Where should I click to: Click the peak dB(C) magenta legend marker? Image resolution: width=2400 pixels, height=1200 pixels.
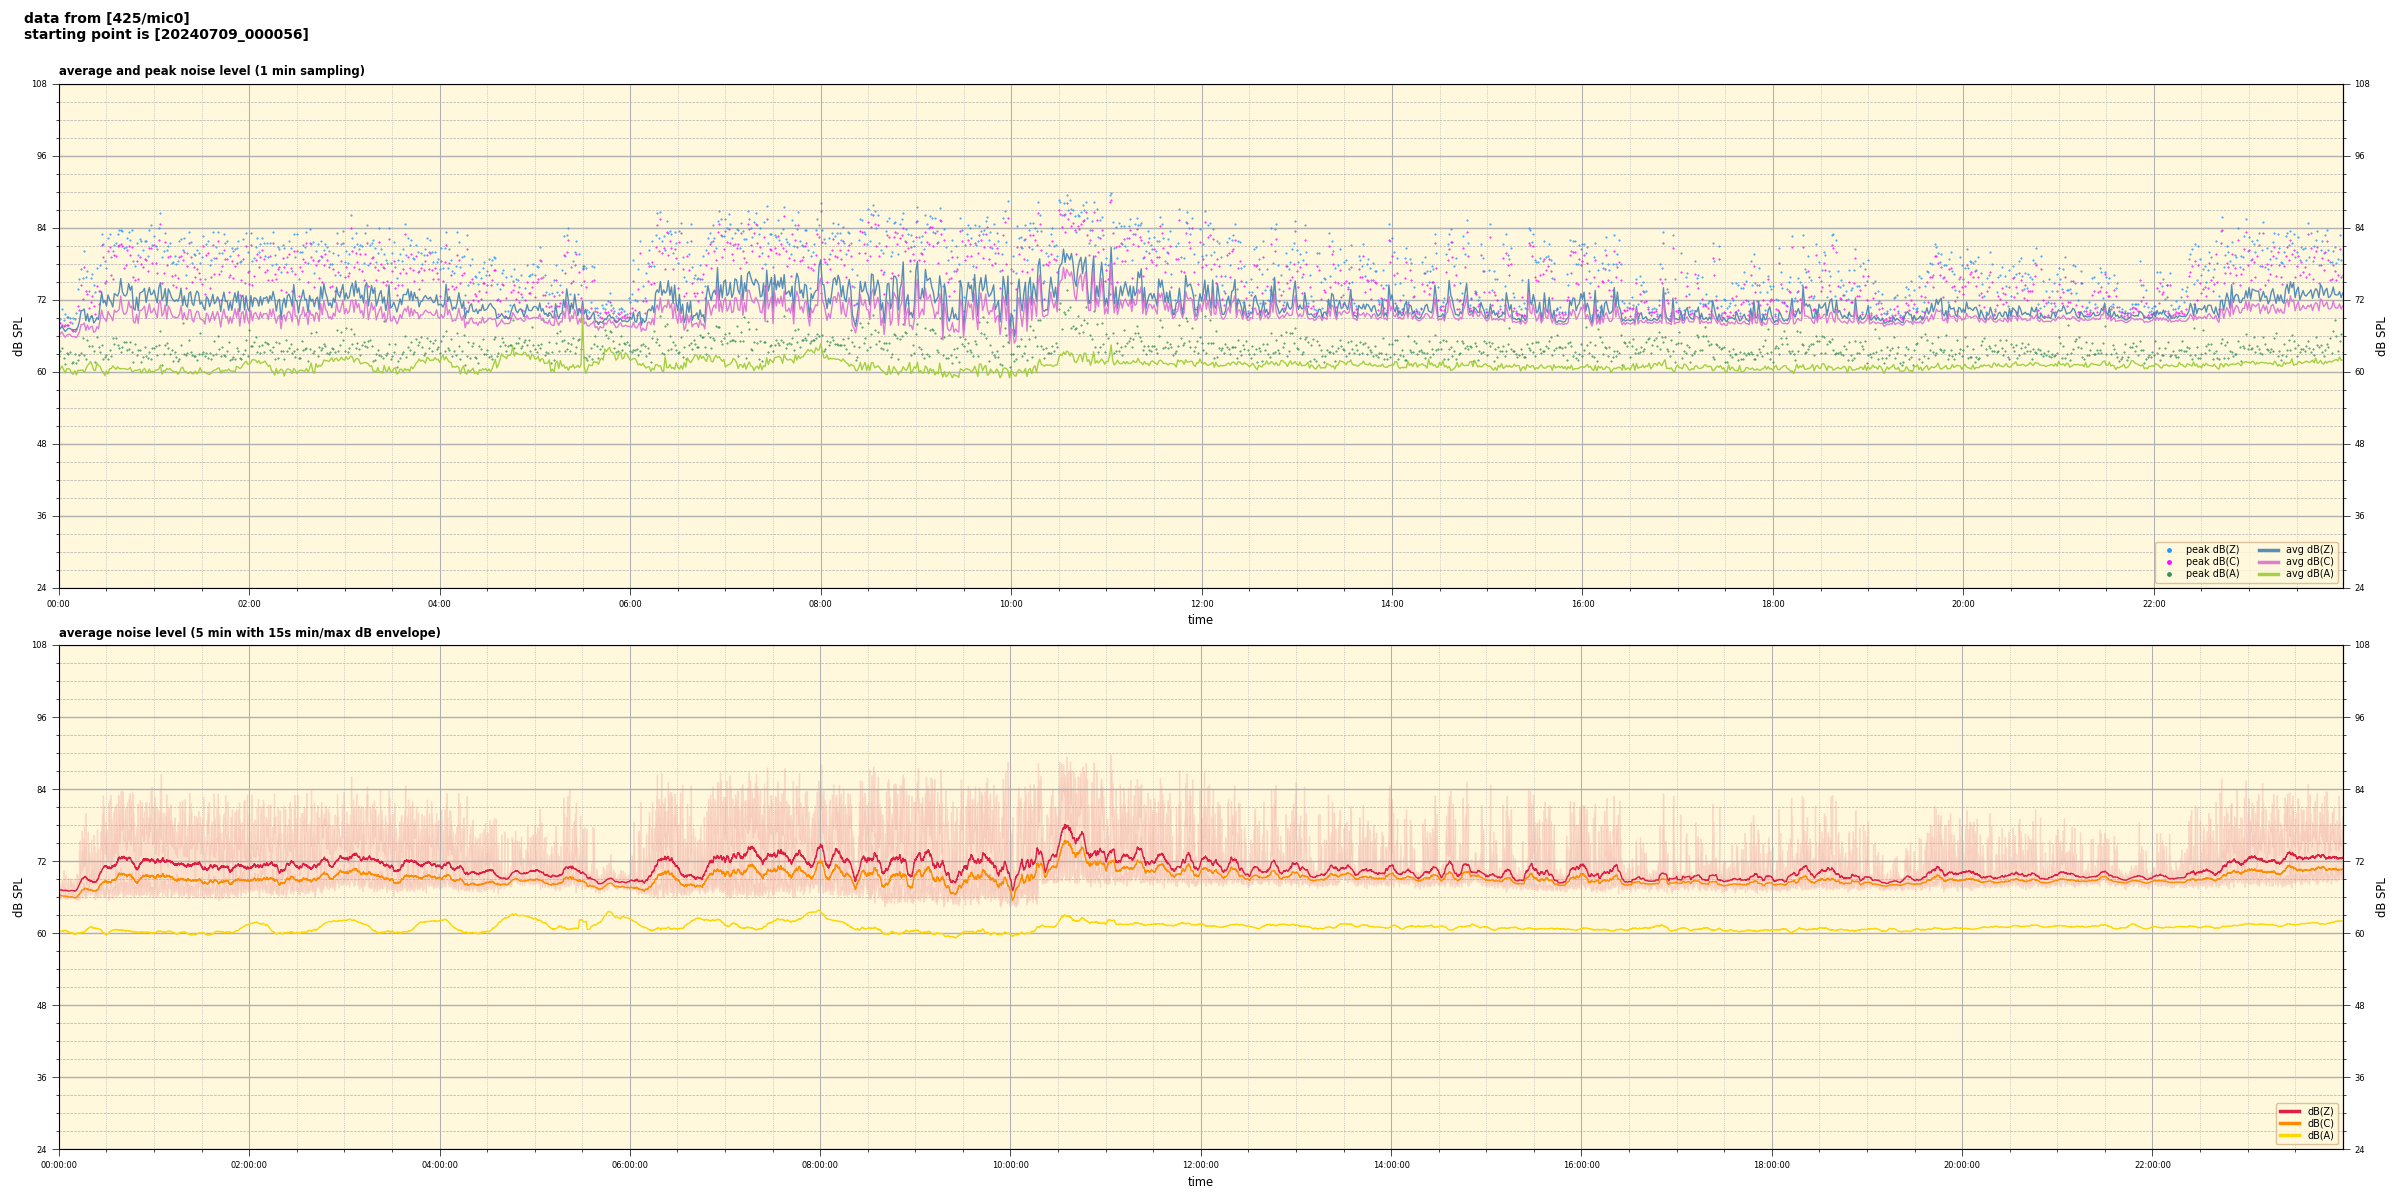coord(2169,562)
